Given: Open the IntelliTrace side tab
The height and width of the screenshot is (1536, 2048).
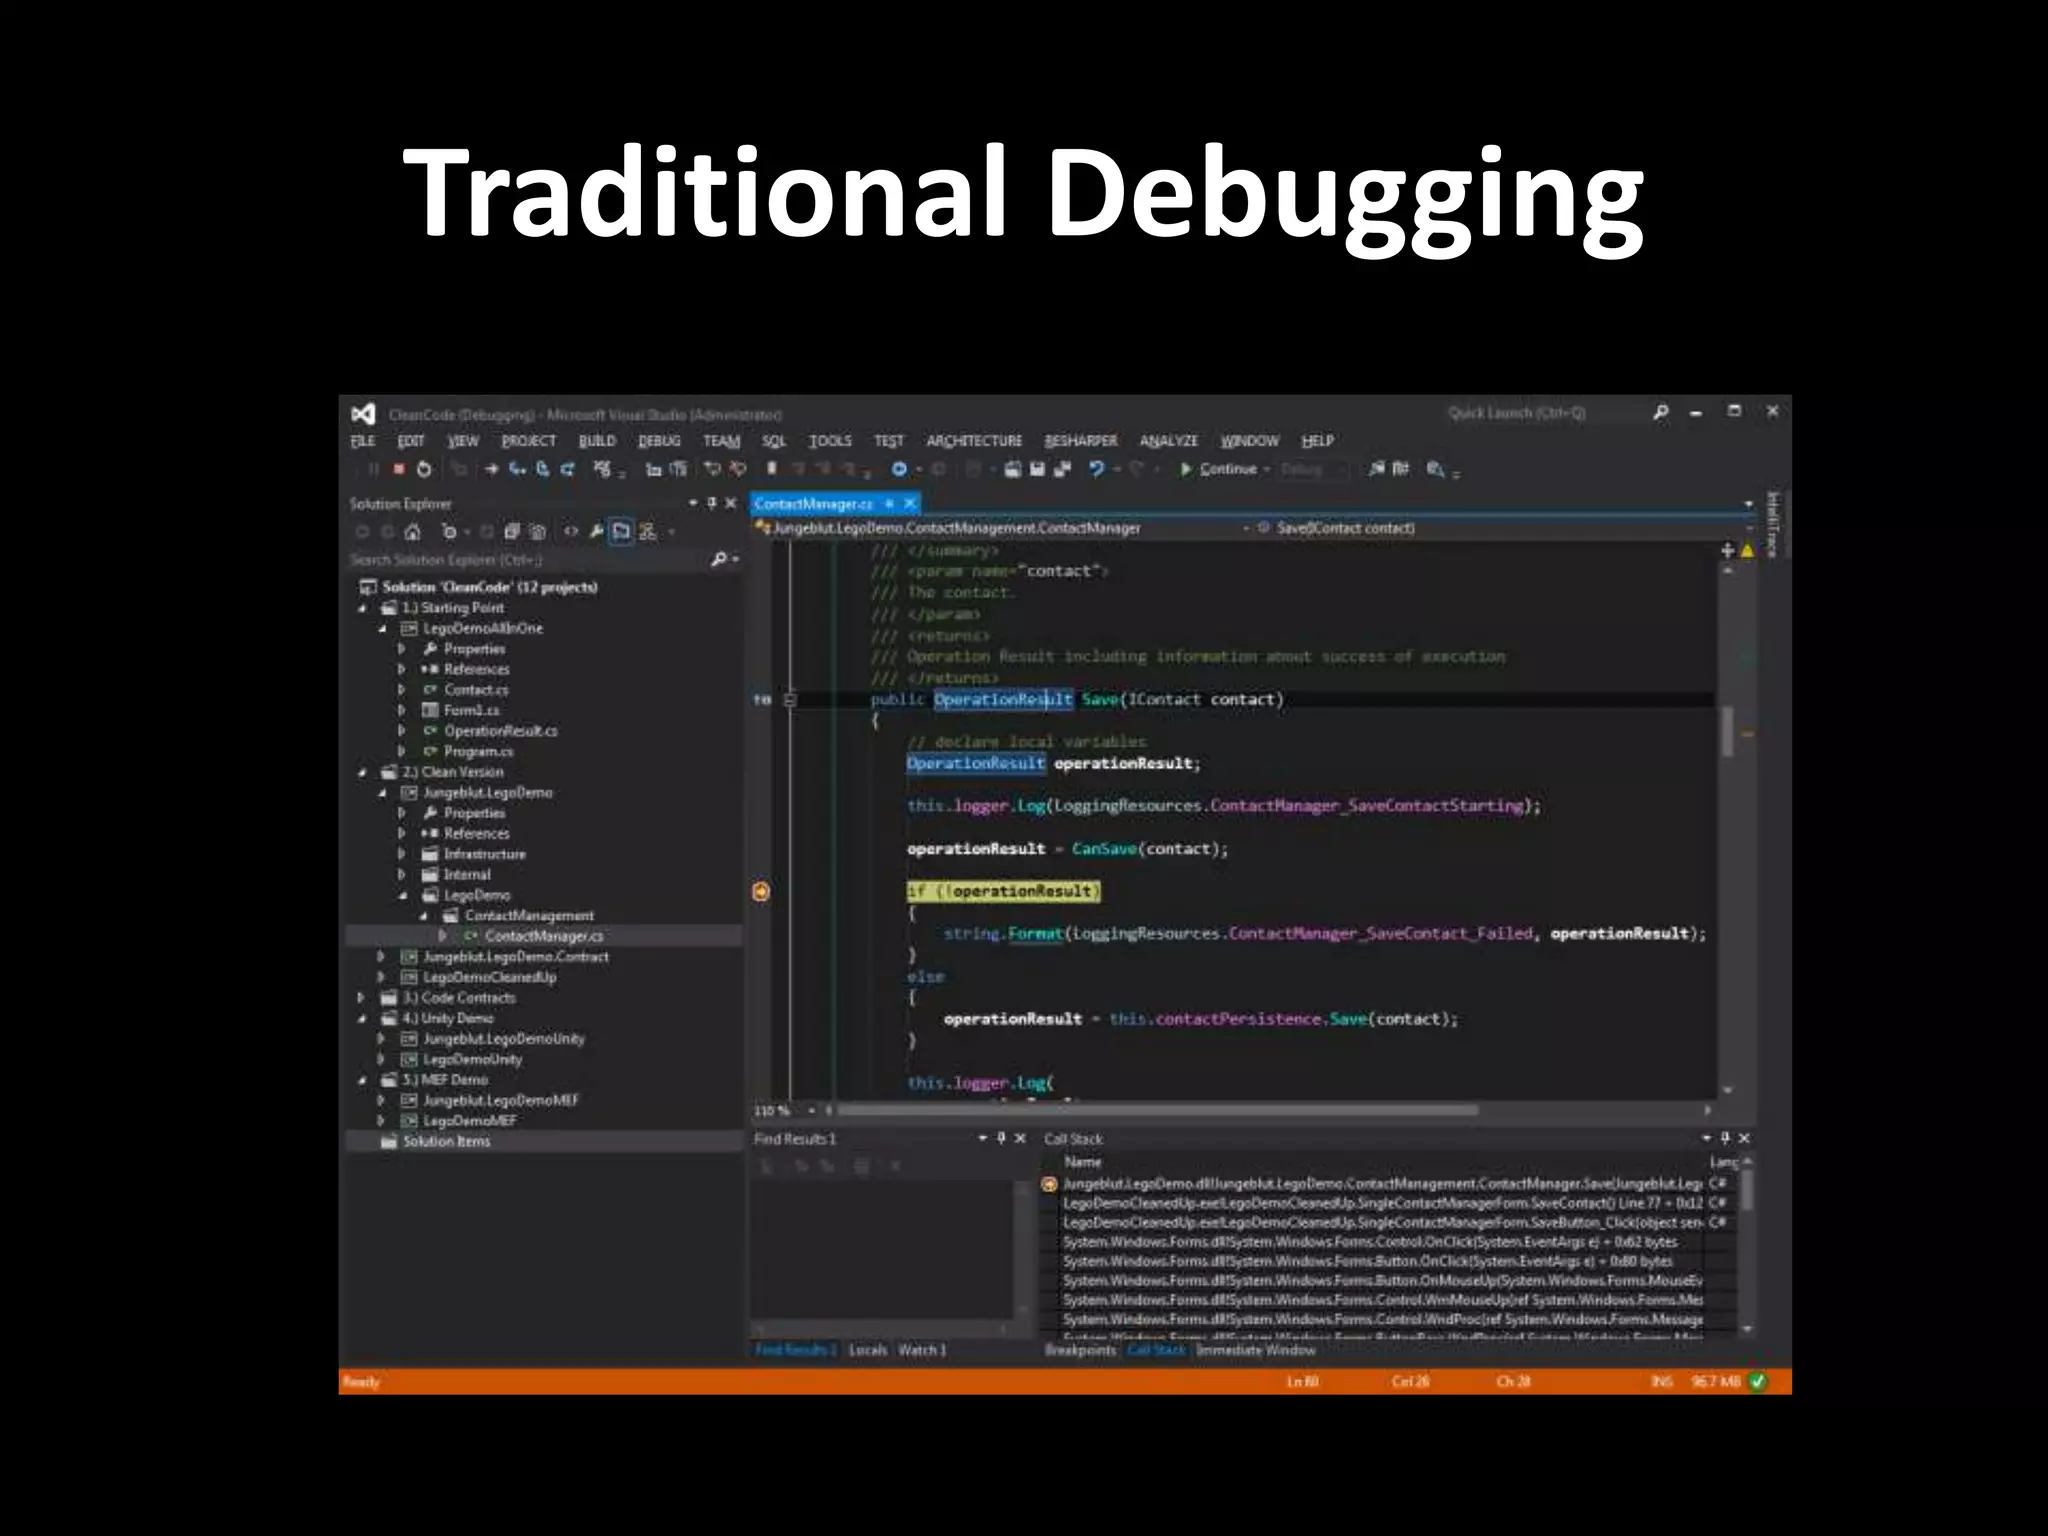Looking at the screenshot, I should coord(1772,524).
